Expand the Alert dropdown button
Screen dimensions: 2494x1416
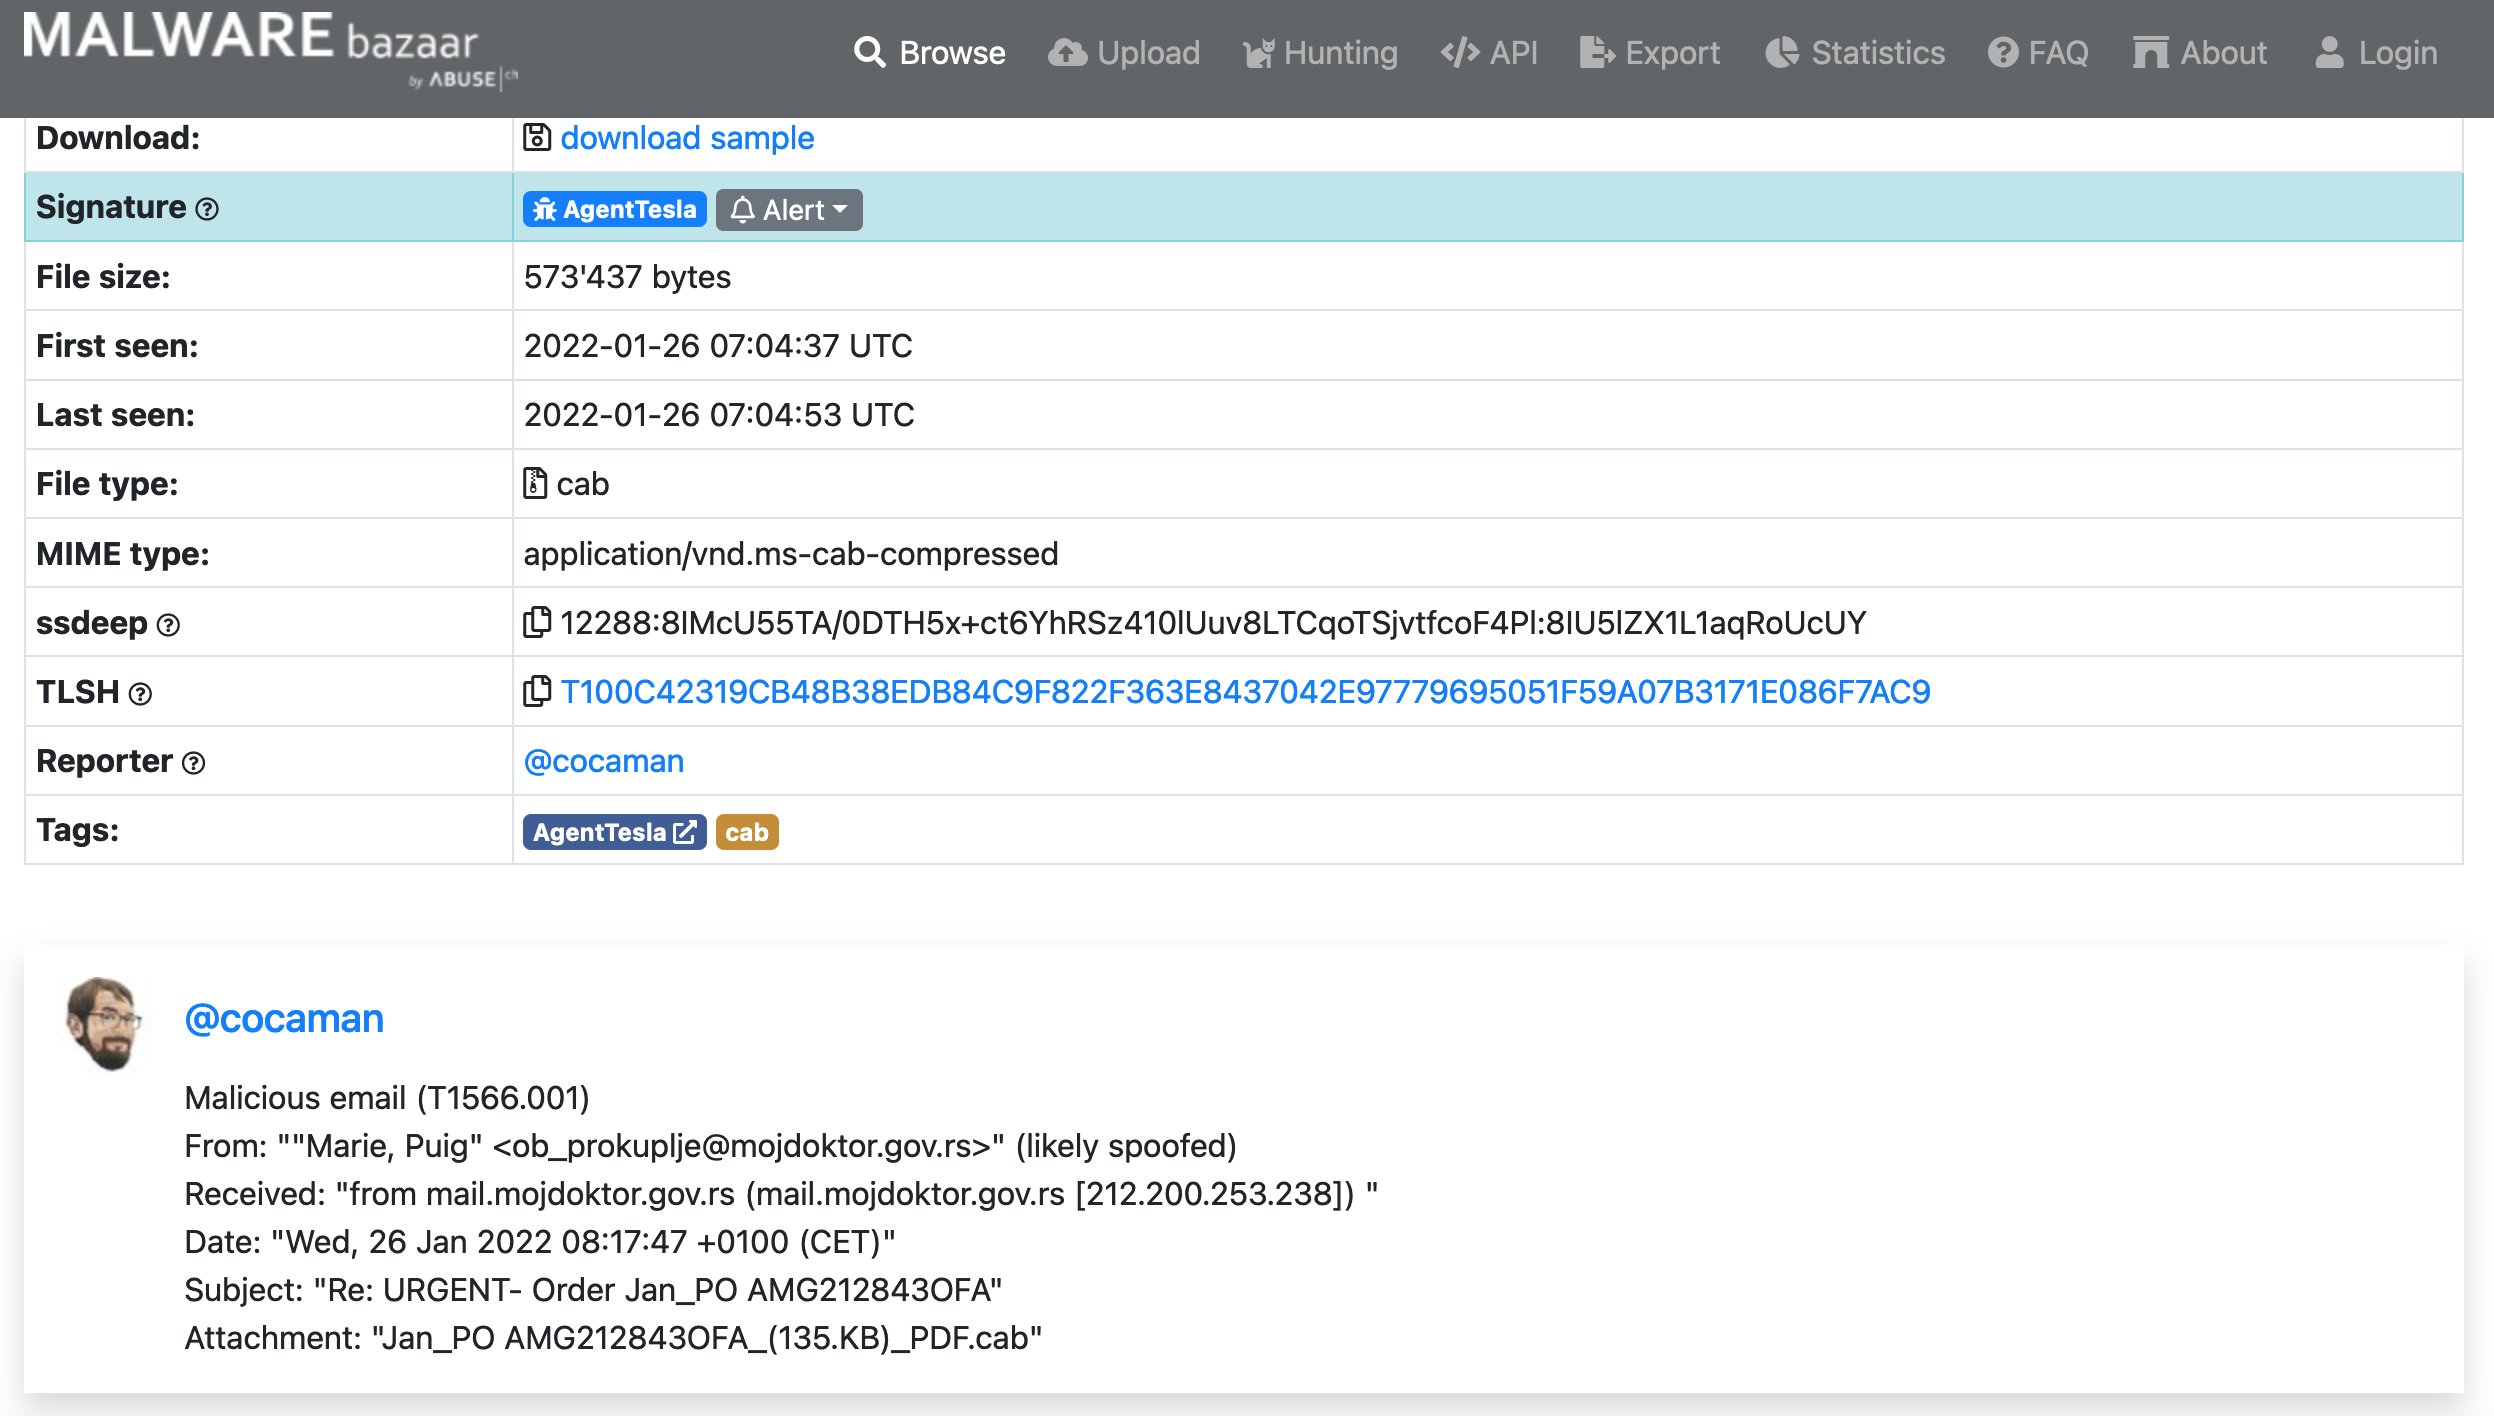coord(788,209)
